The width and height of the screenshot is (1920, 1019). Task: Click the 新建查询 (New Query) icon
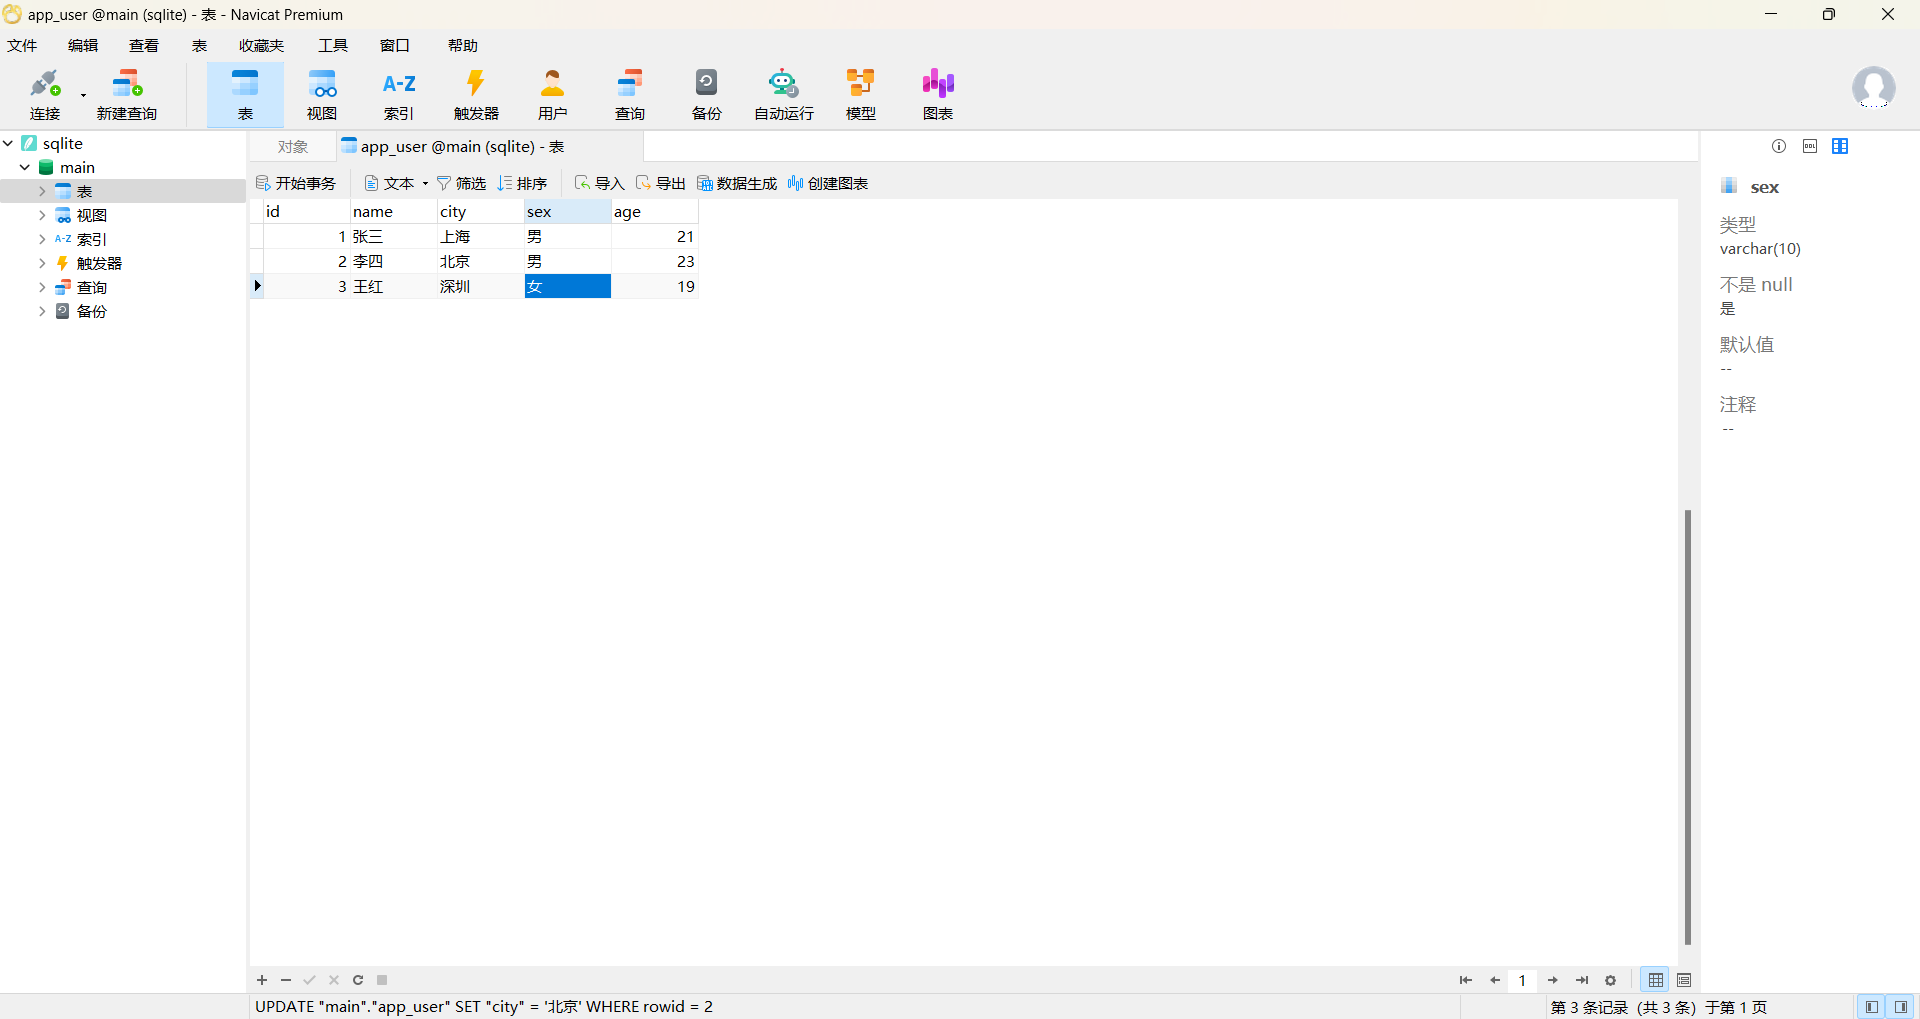point(127,95)
